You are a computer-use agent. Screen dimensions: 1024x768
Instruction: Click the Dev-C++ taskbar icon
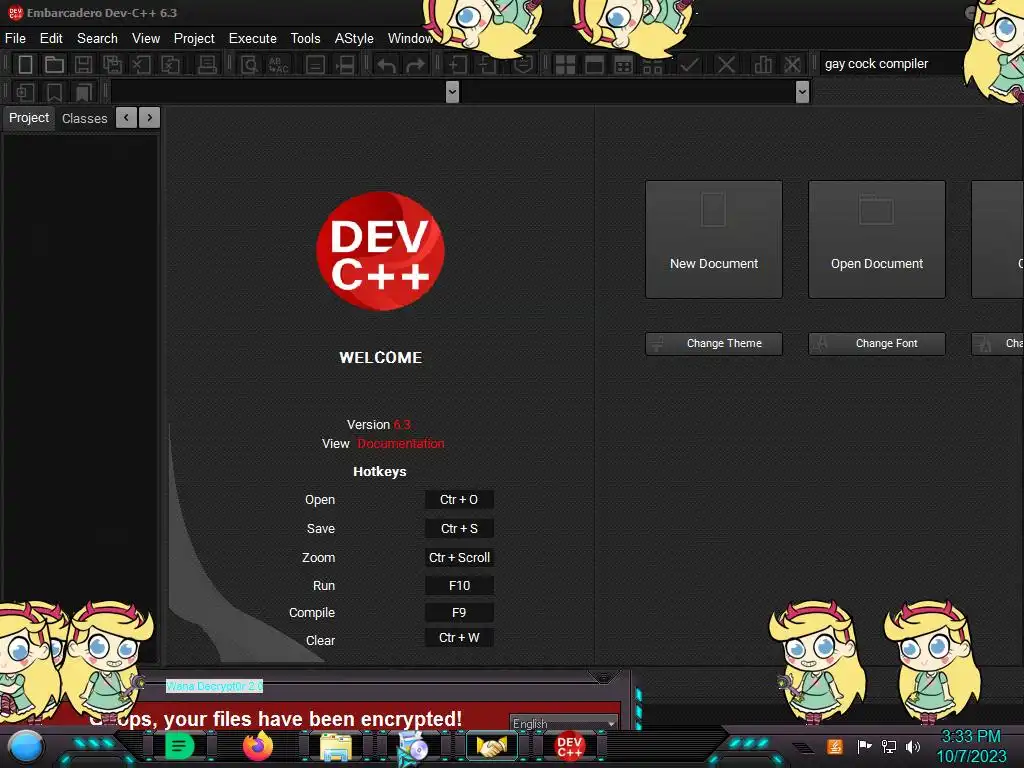pyautogui.click(x=569, y=746)
